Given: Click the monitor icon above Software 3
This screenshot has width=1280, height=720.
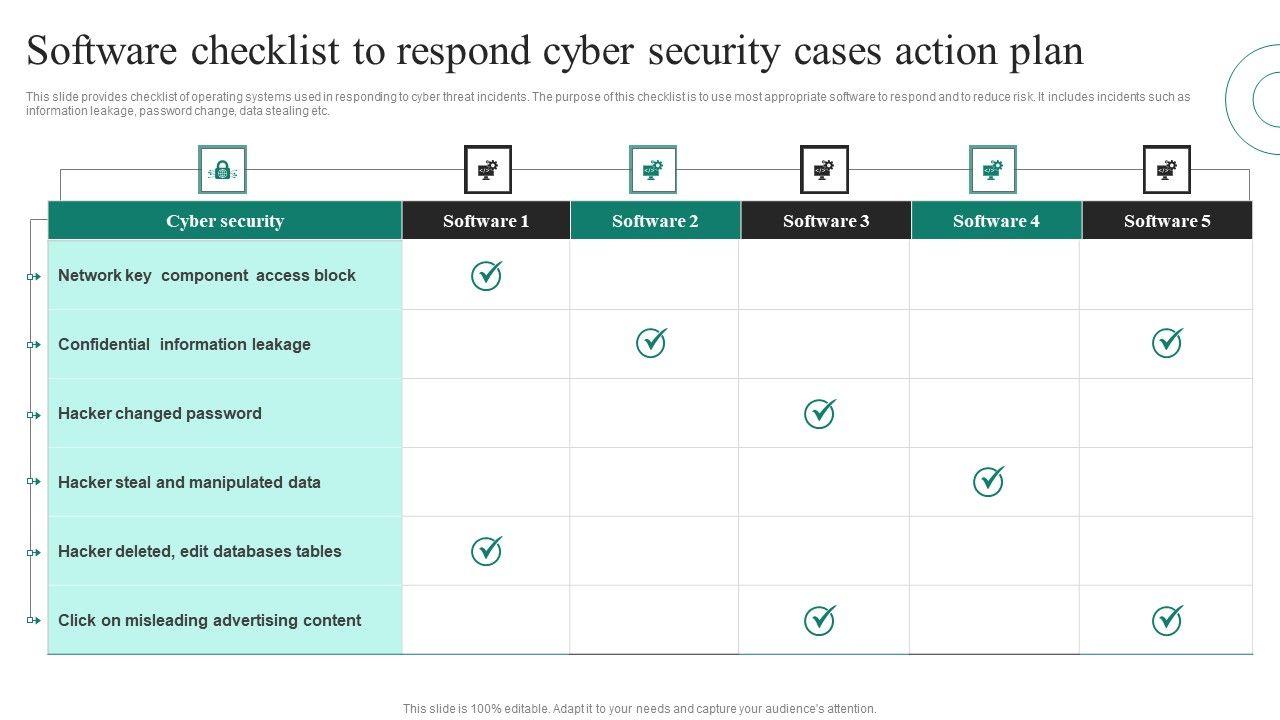Looking at the screenshot, I should click(824, 170).
